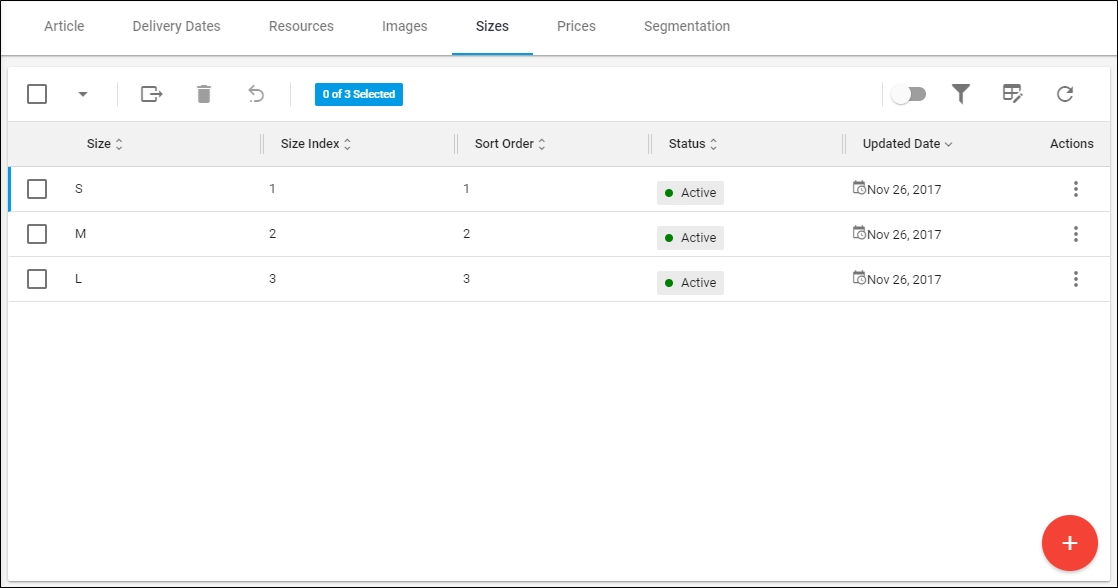Click the size name L
The image size is (1118, 588).
pos(78,279)
